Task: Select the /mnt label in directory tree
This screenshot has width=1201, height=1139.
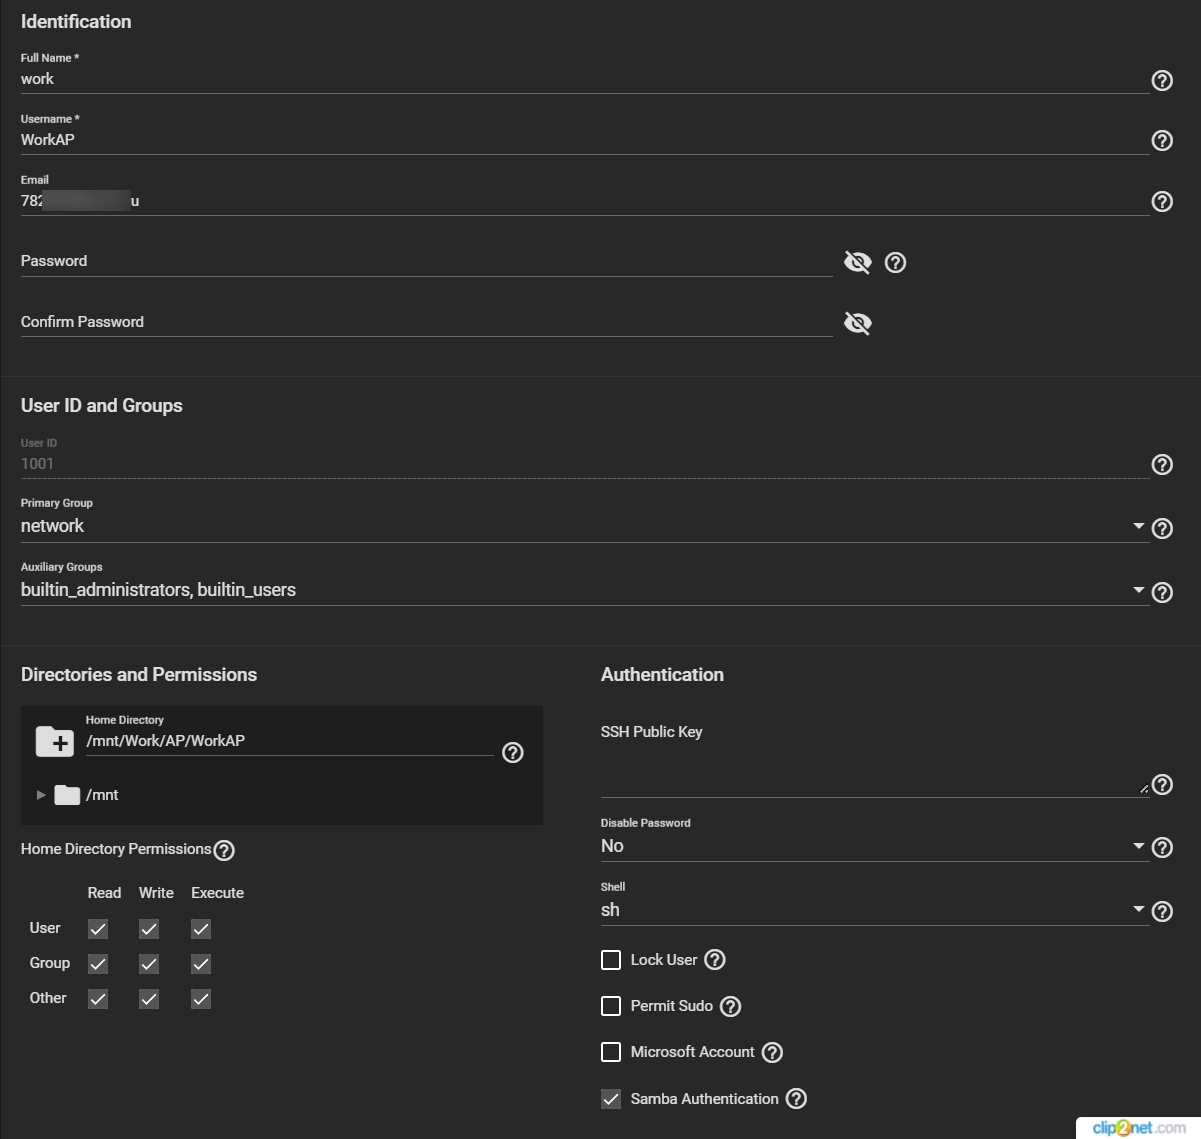Action: pyautogui.click(x=102, y=795)
